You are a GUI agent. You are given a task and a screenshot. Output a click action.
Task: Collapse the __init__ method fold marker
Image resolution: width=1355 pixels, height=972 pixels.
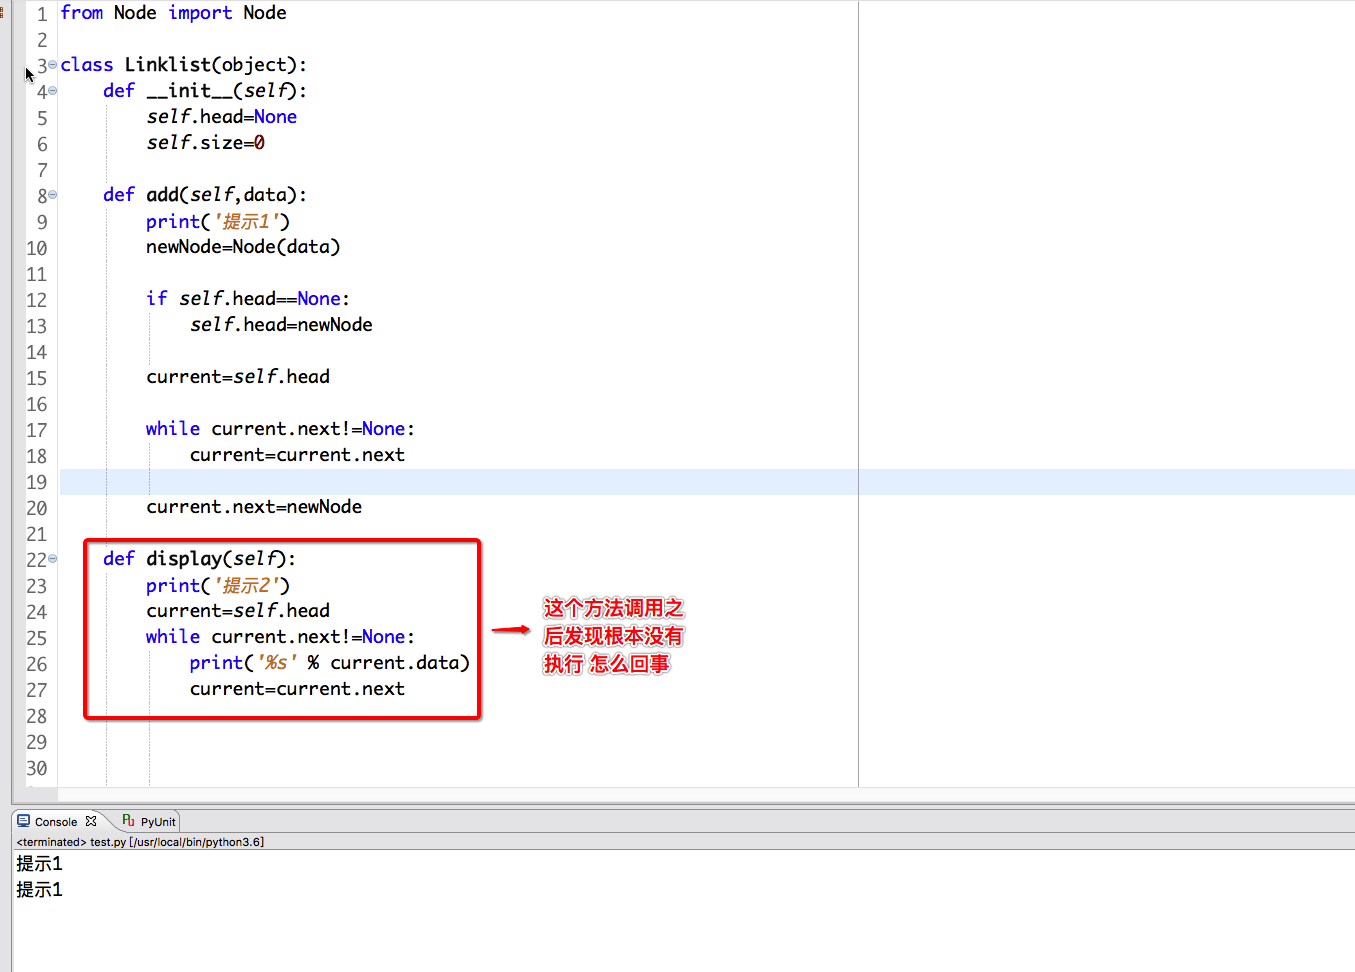tap(53, 91)
